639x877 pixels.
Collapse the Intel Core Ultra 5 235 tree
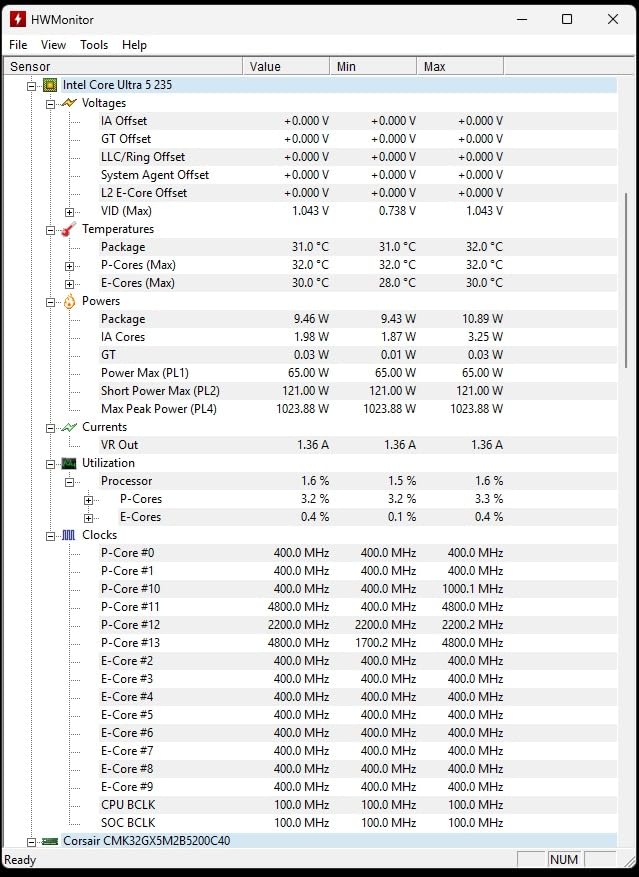(x=32, y=85)
